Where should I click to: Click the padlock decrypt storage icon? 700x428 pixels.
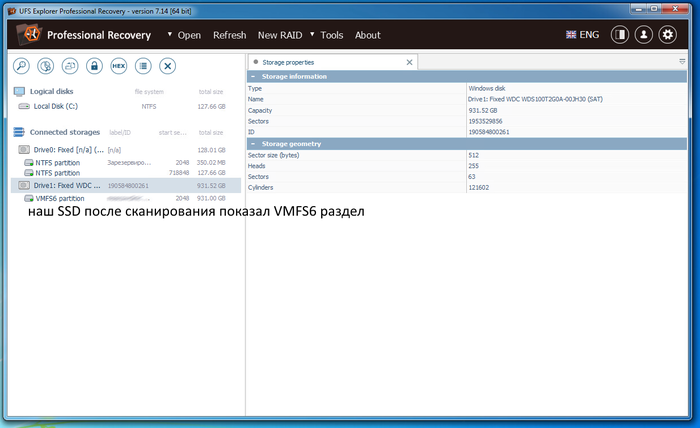[x=94, y=66]
